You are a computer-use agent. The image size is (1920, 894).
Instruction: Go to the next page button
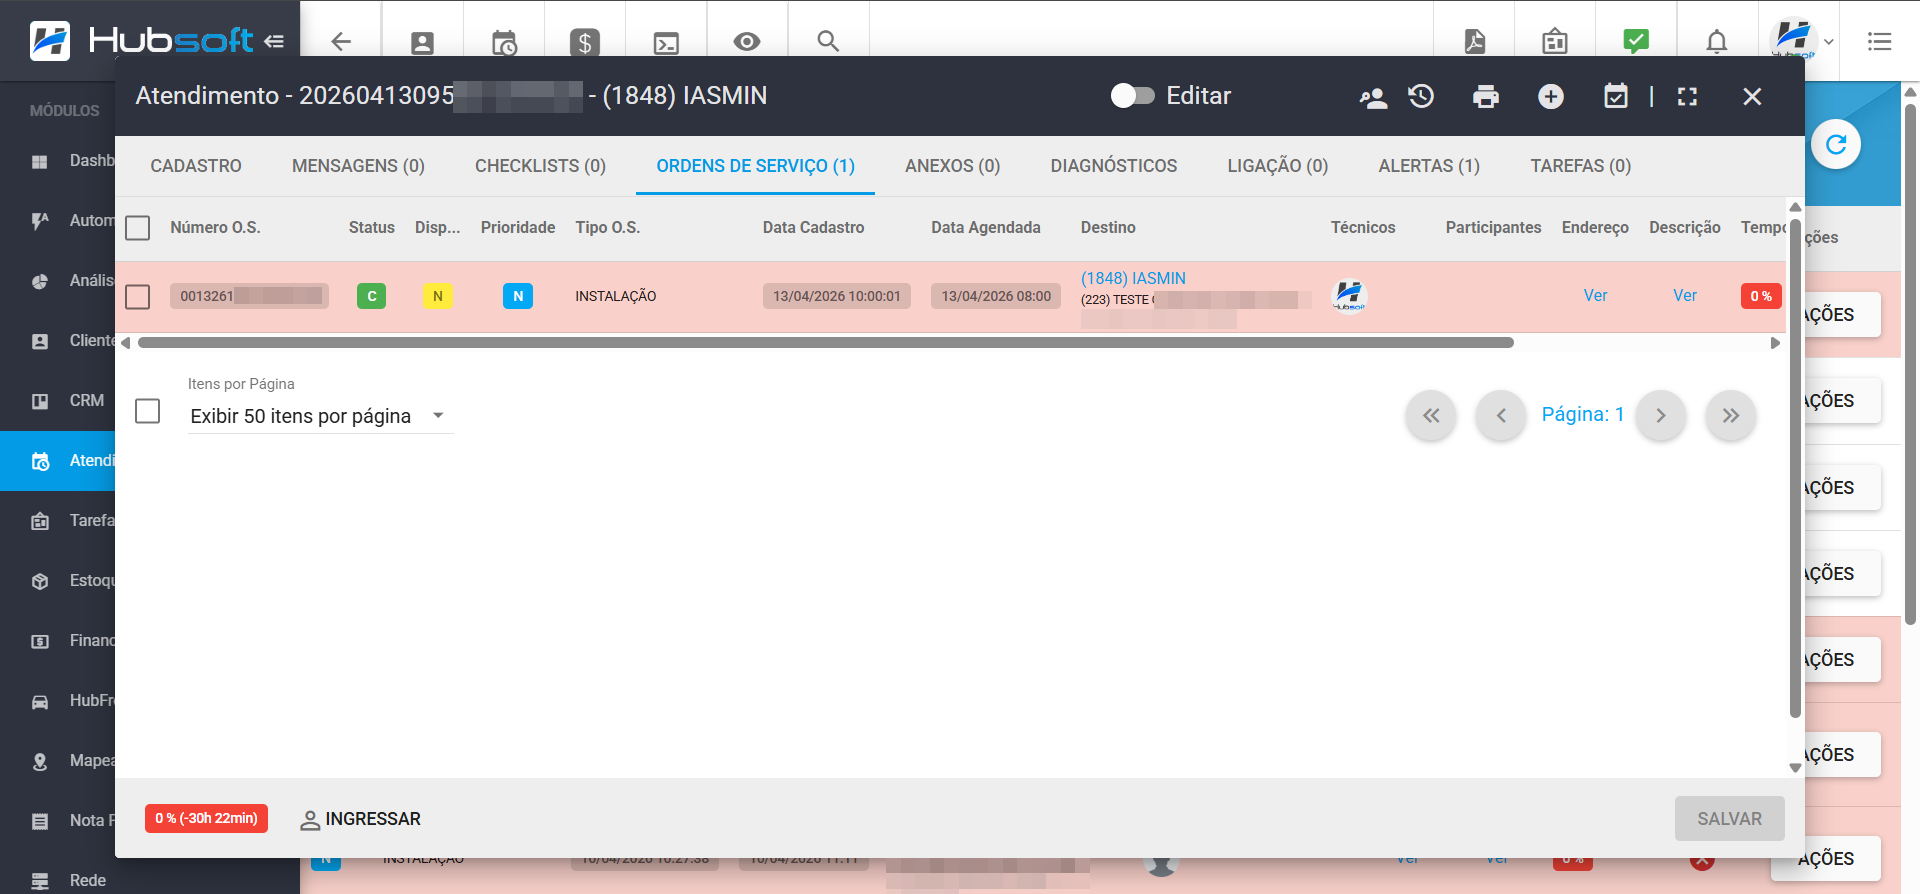click(1661, 415)
